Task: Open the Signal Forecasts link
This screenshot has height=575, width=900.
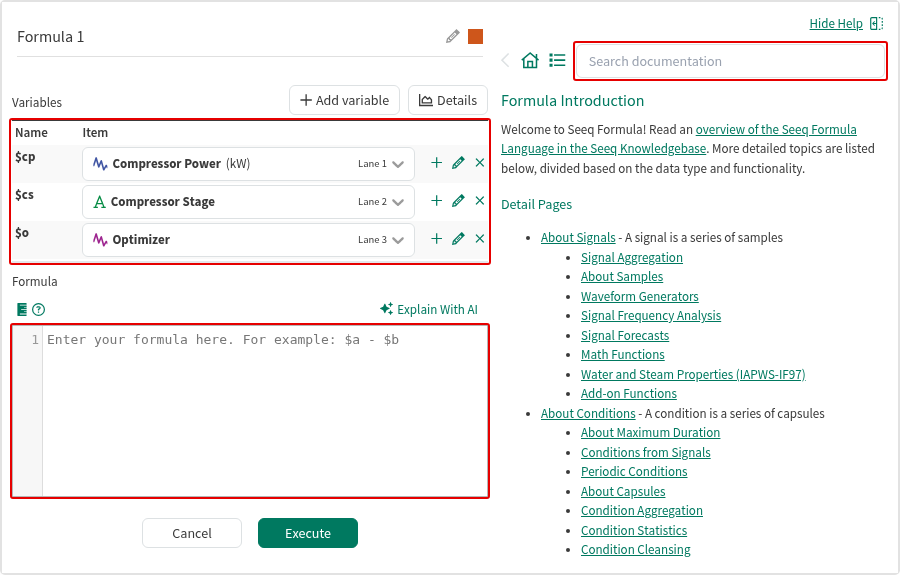Action: (x=624, y=336)
